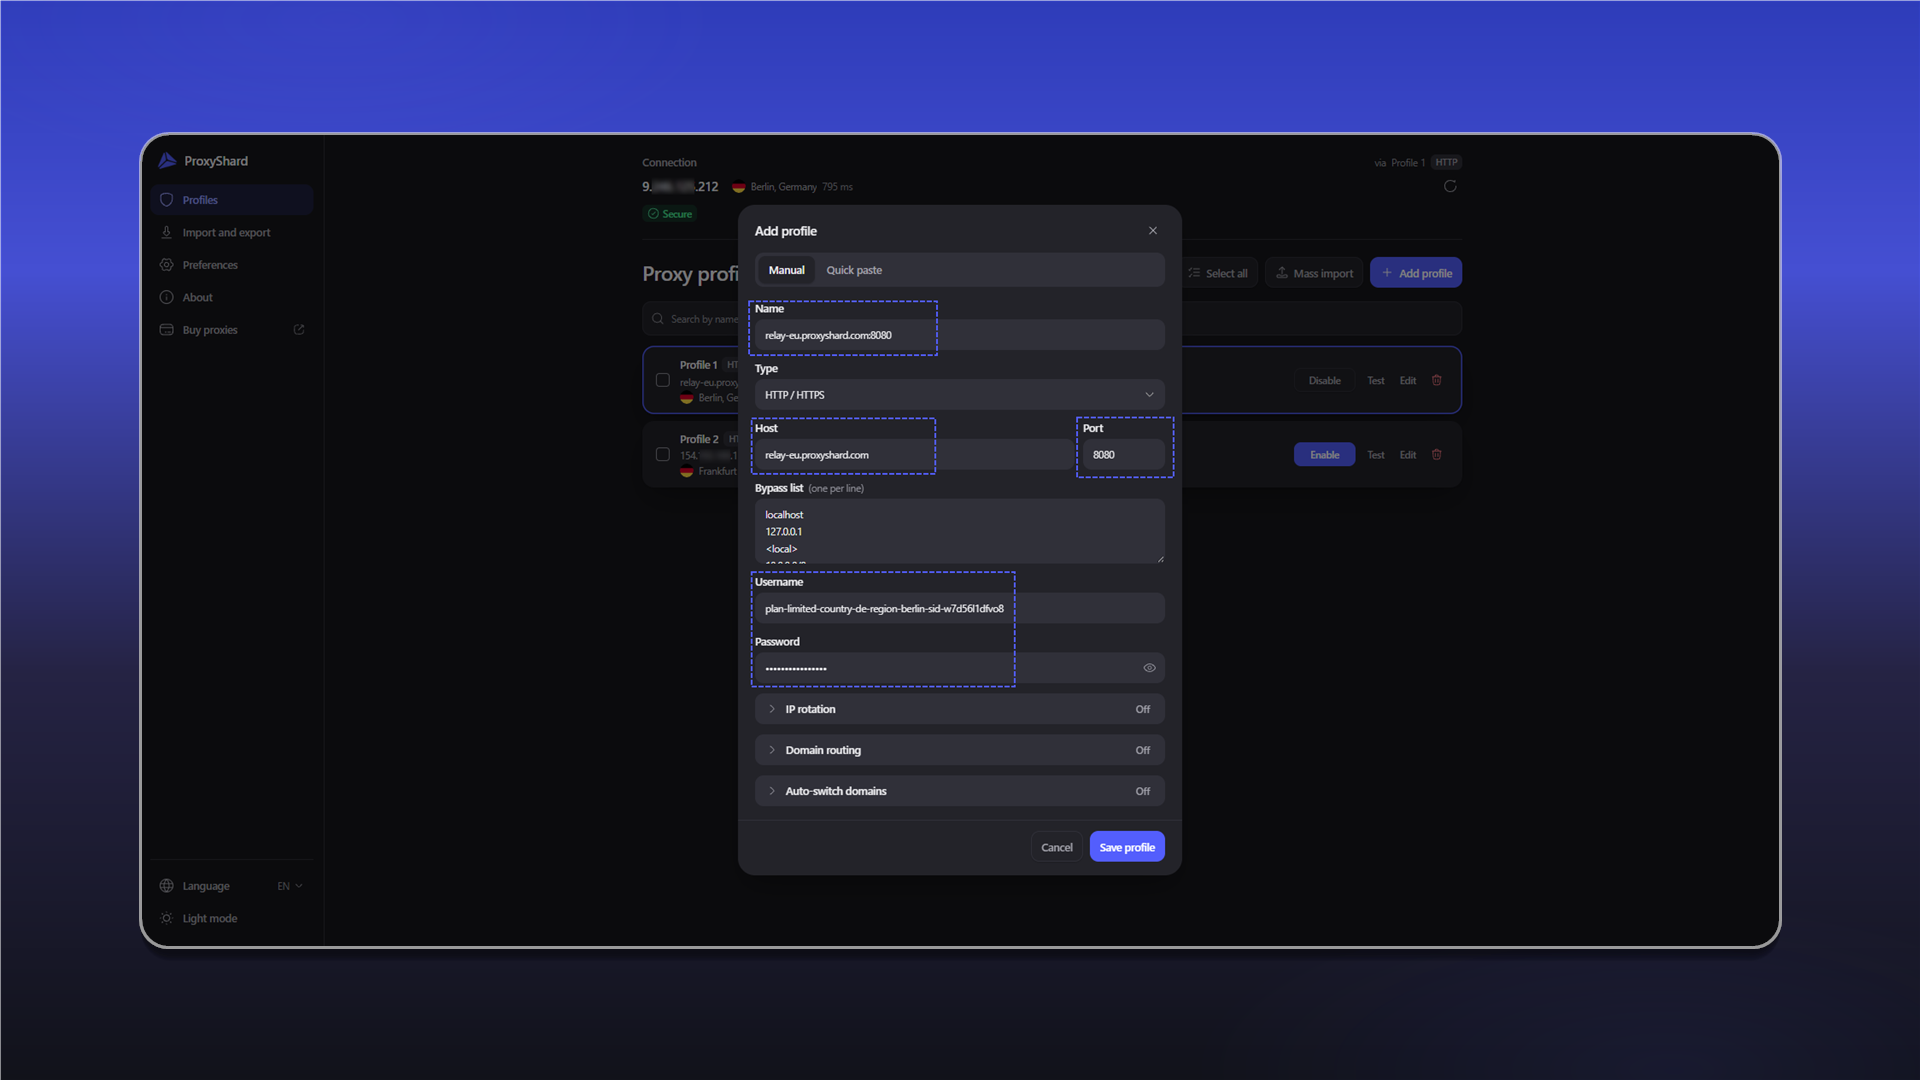Click the search magnifier icon
Screen dimensions: 1920x1080
(658, 319)
